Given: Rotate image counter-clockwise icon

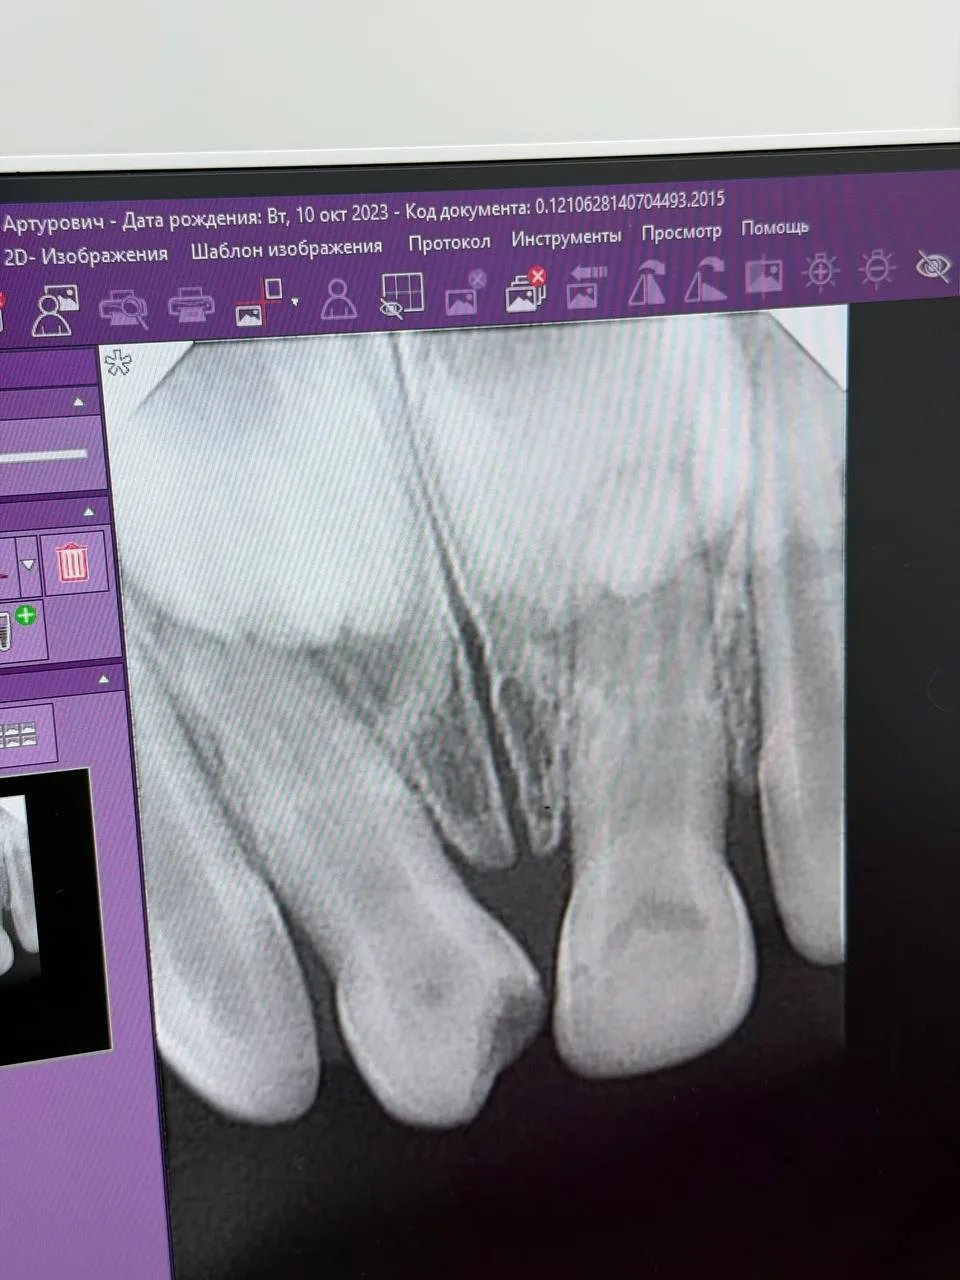Looking at the screenshot, I should pos(647,282).
